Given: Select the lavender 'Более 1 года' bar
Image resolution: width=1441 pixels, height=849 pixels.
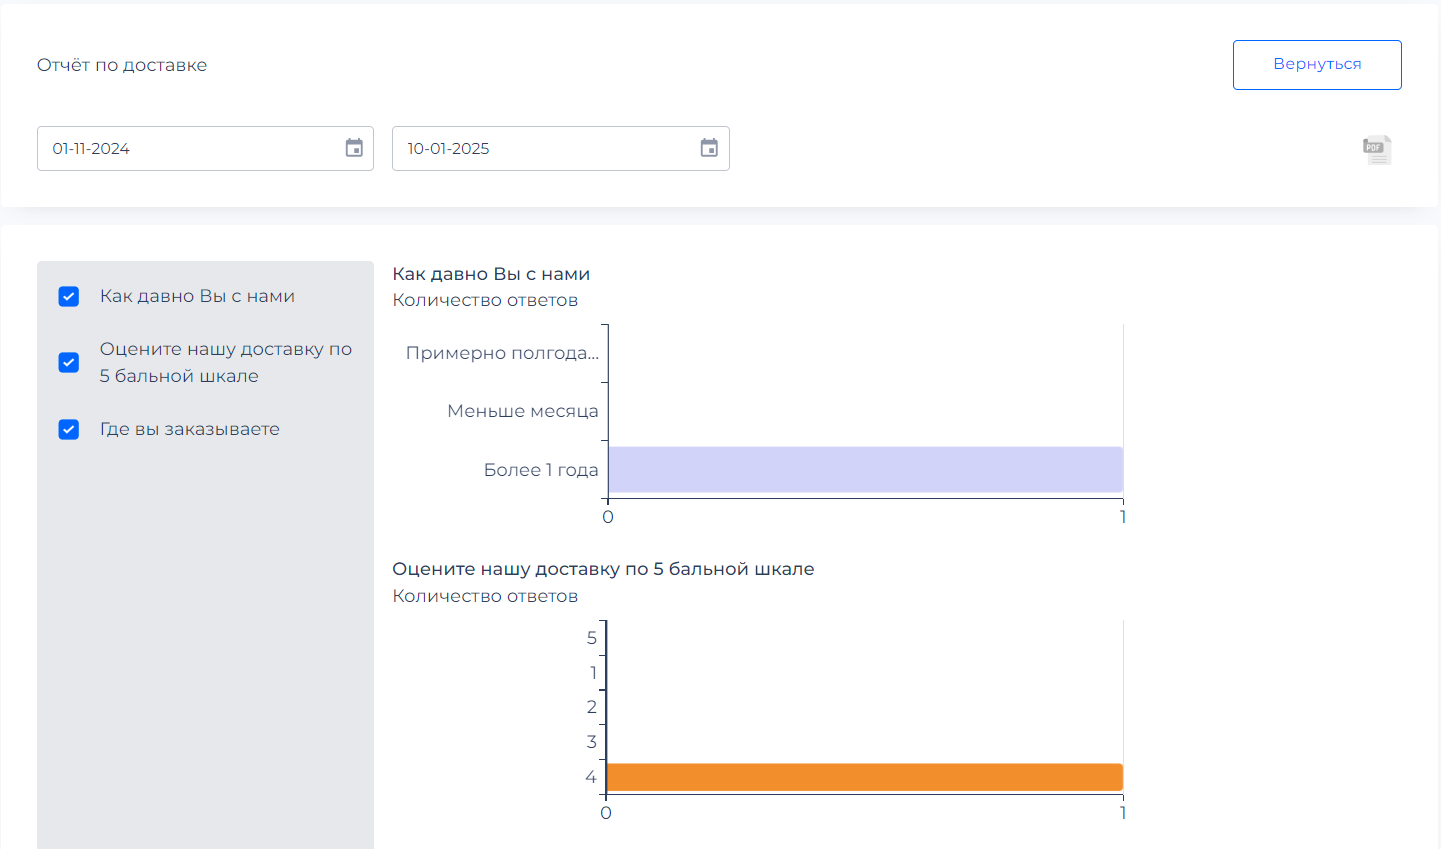Looking at the screenshot, I should (865, 469).
